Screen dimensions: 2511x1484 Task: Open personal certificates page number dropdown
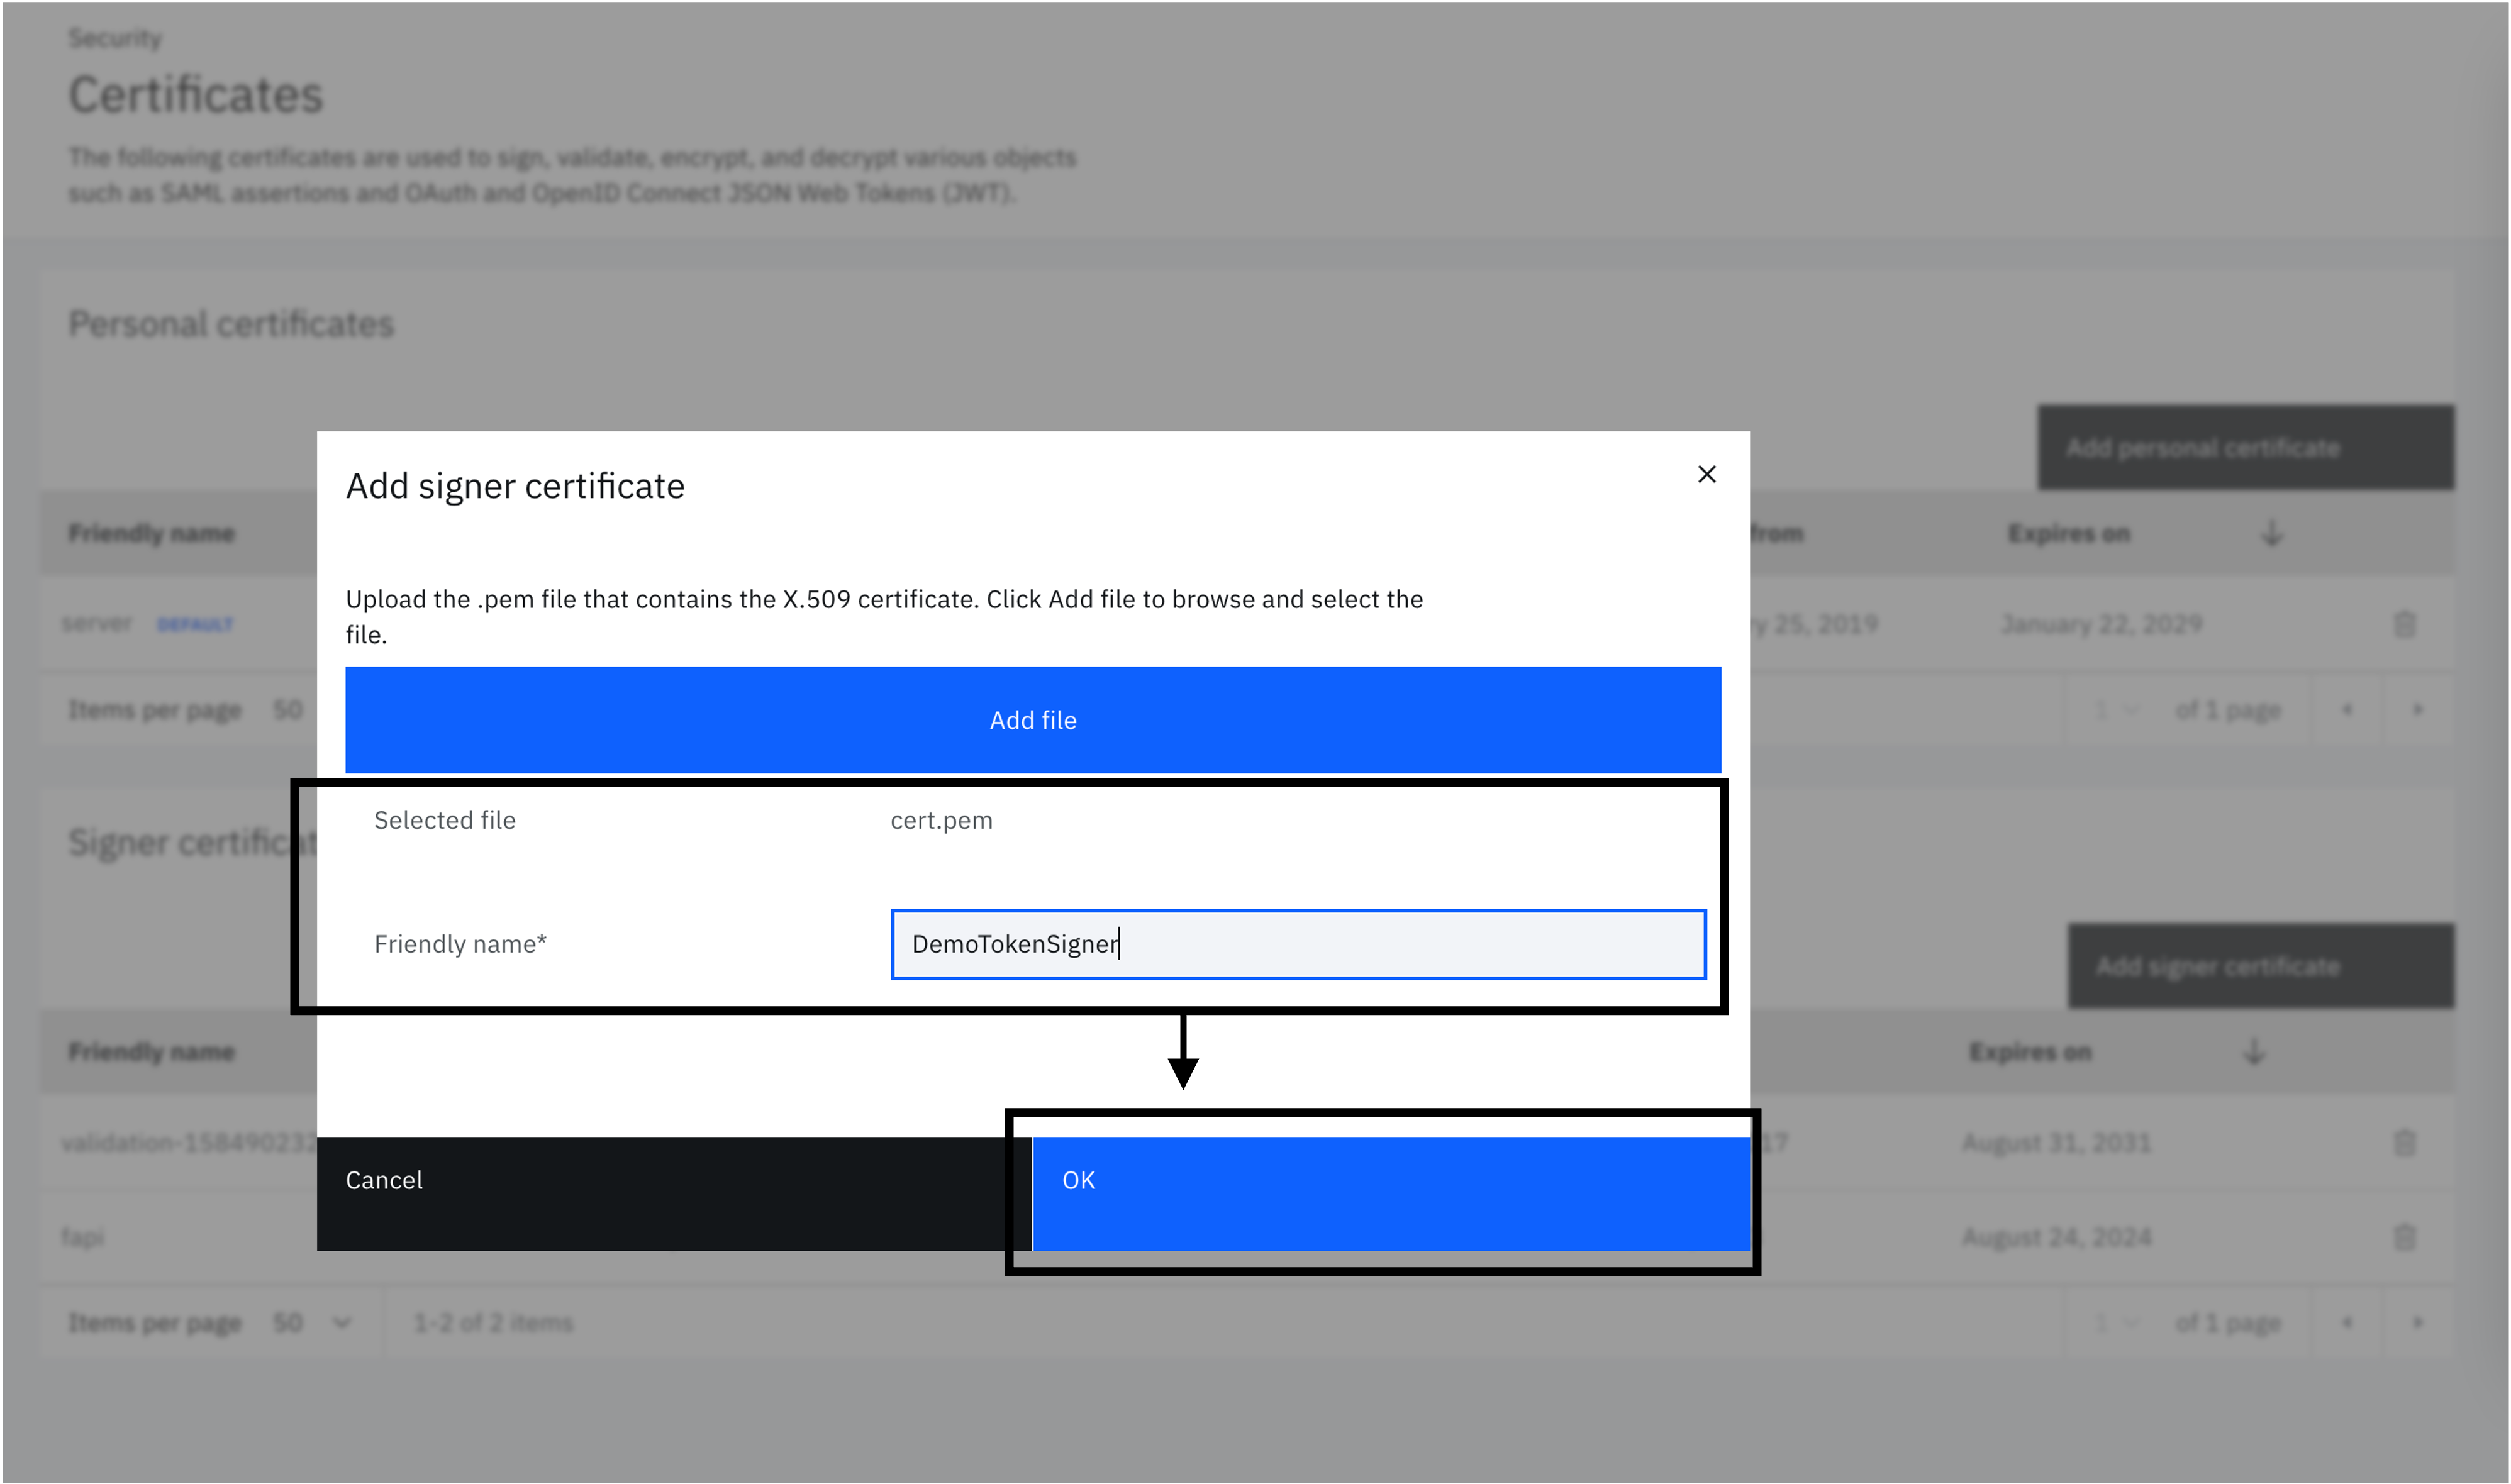(x=2116, y=710)
